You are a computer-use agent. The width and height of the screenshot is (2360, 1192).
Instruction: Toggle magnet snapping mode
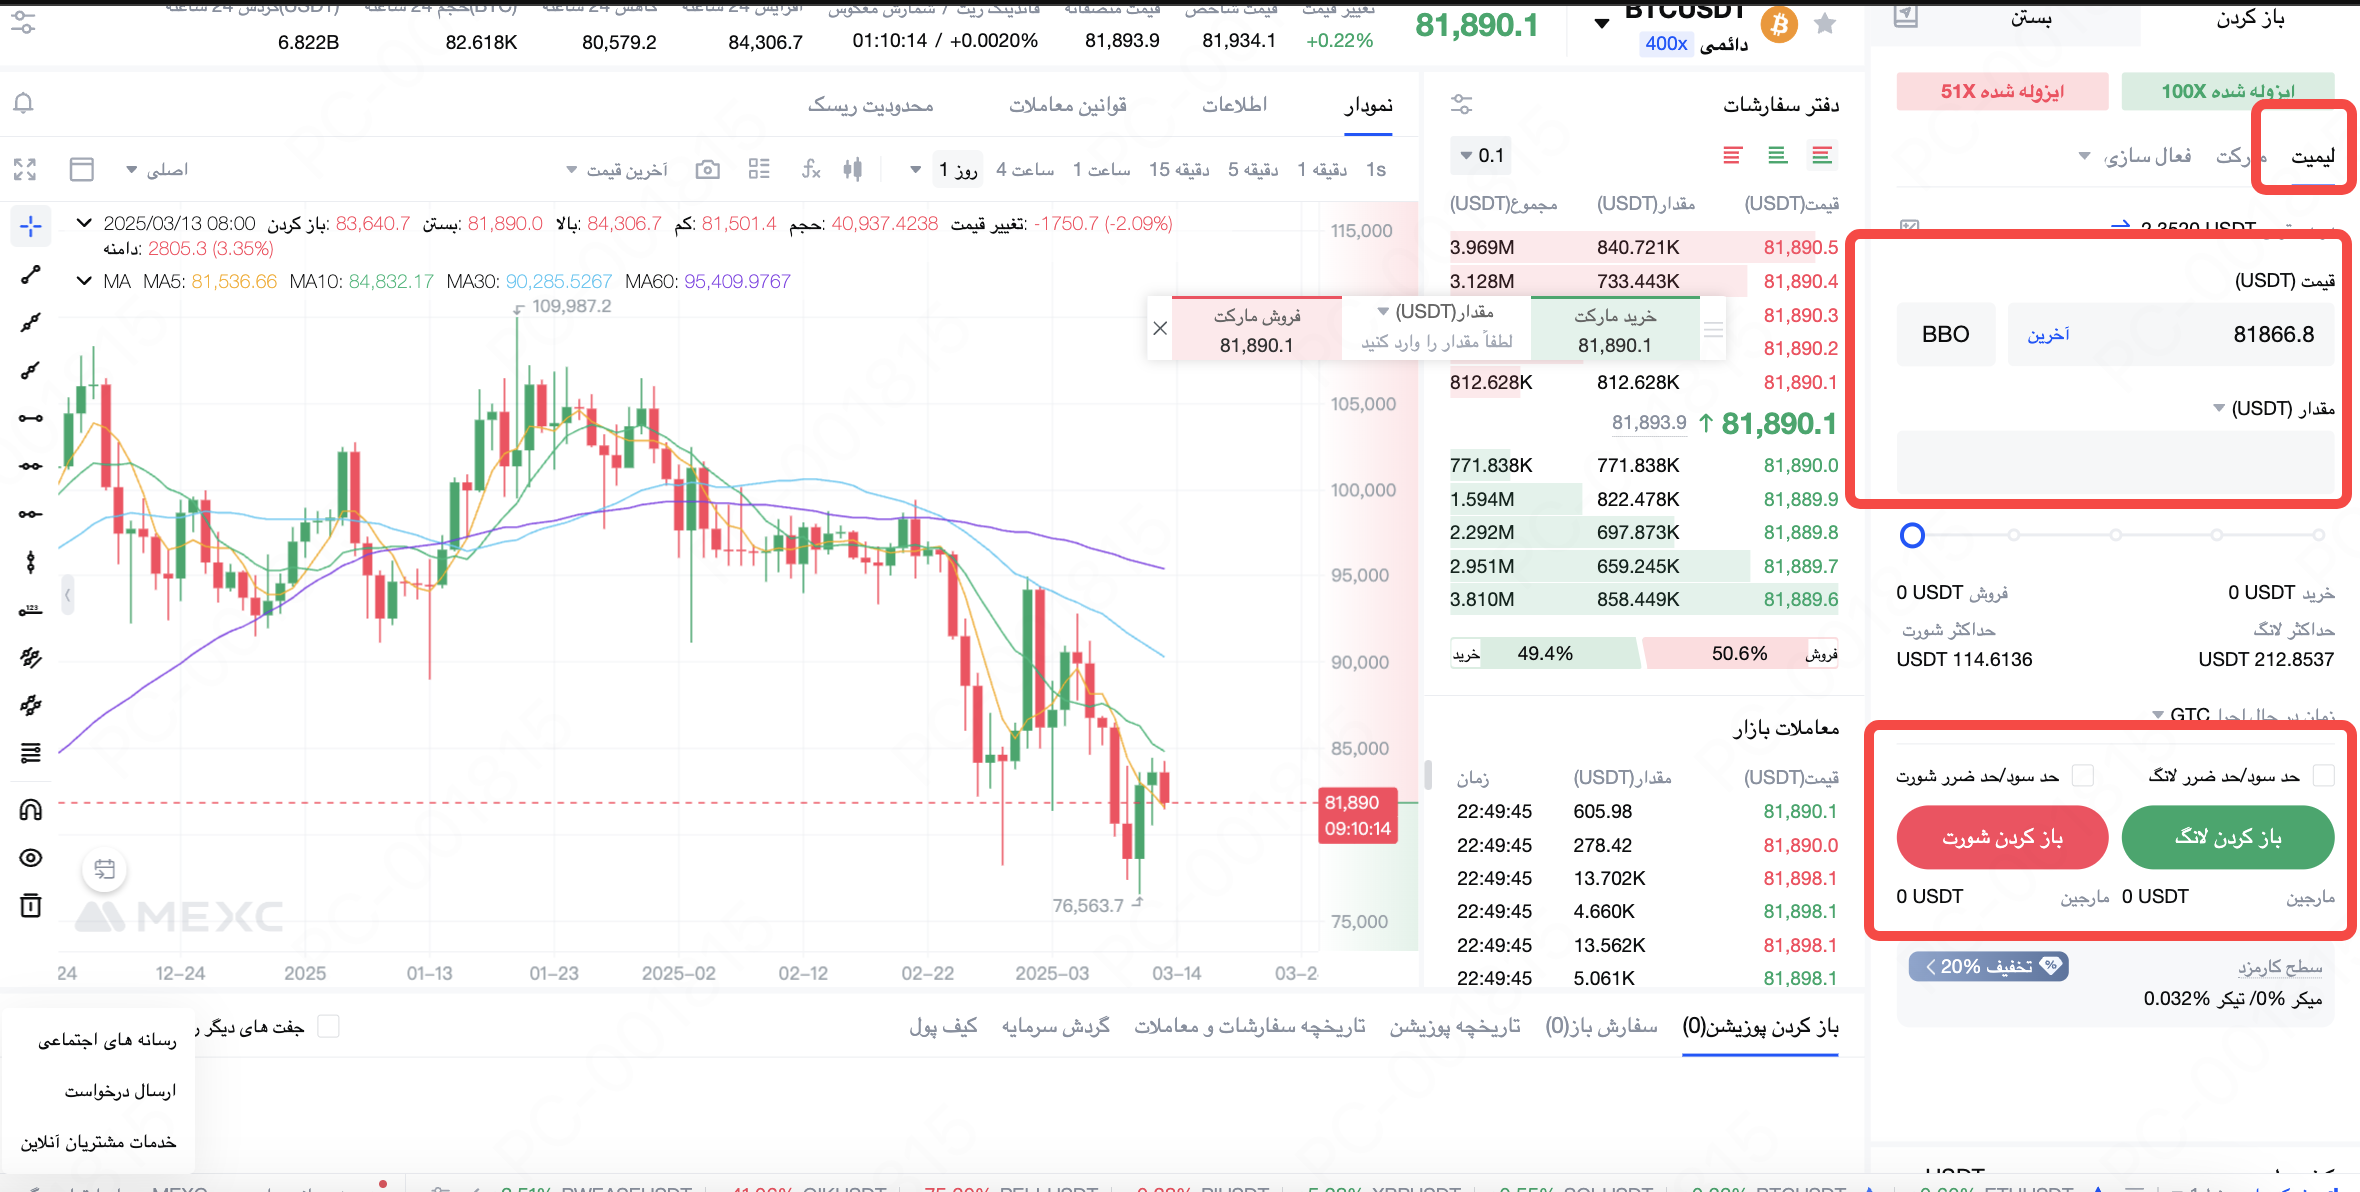31,809
